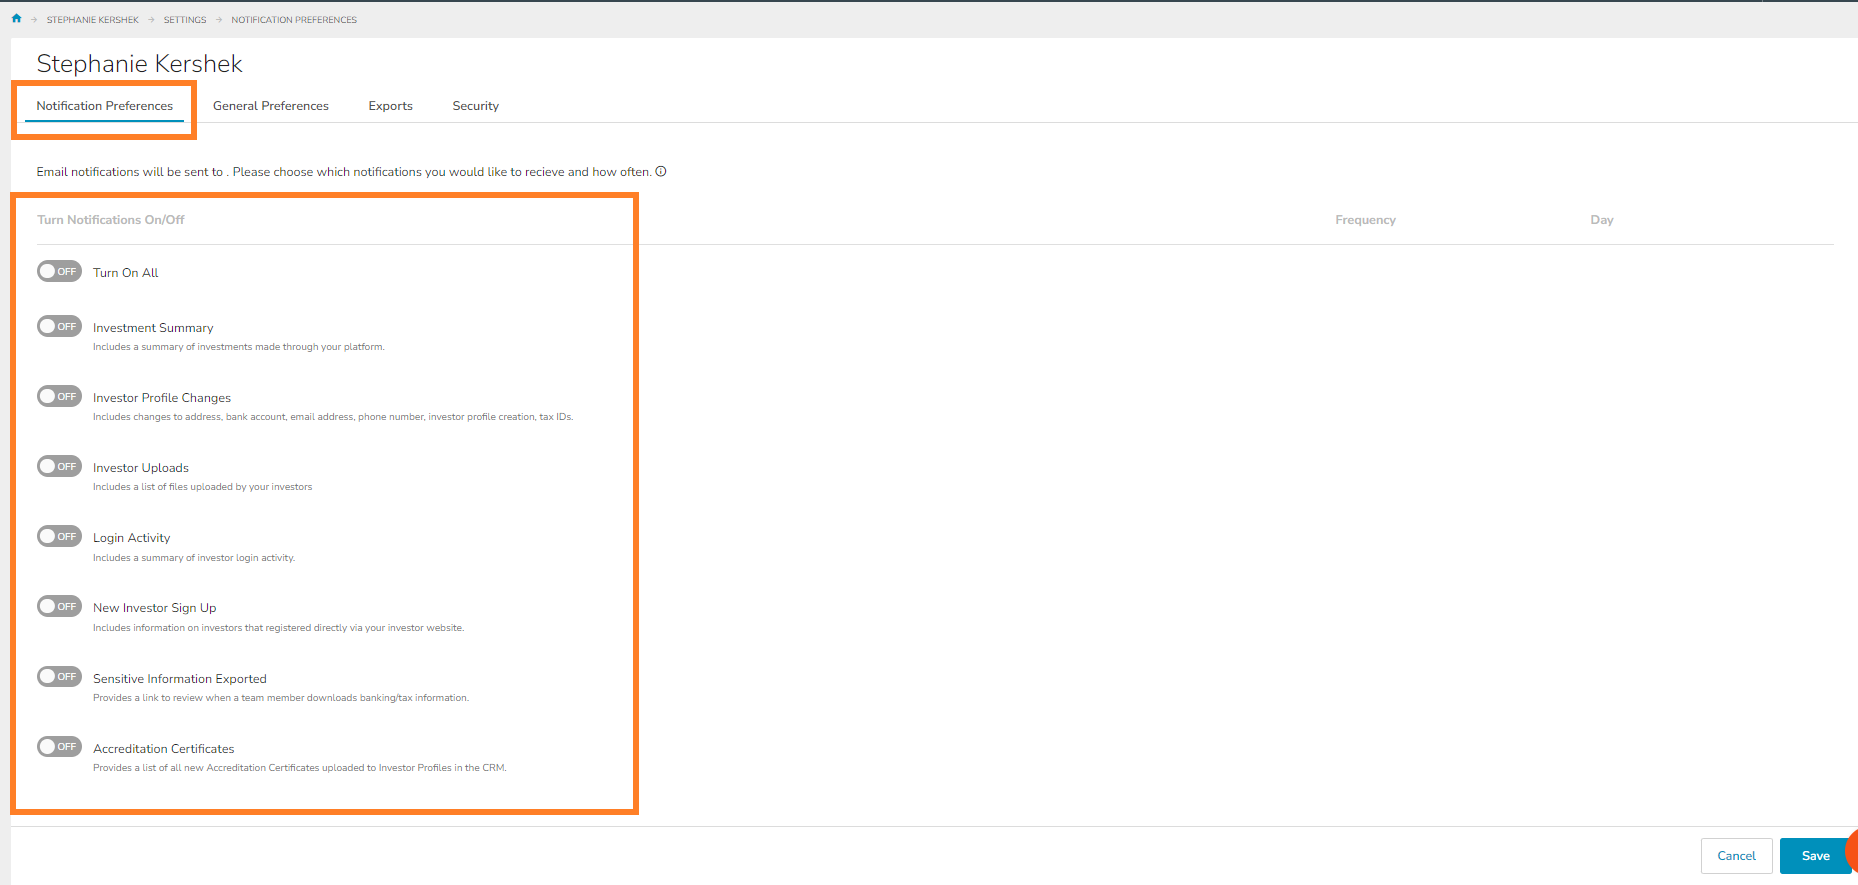Turn on Sensitive Information Exported alerts
Screen dimensions: 1858x885
59,677
